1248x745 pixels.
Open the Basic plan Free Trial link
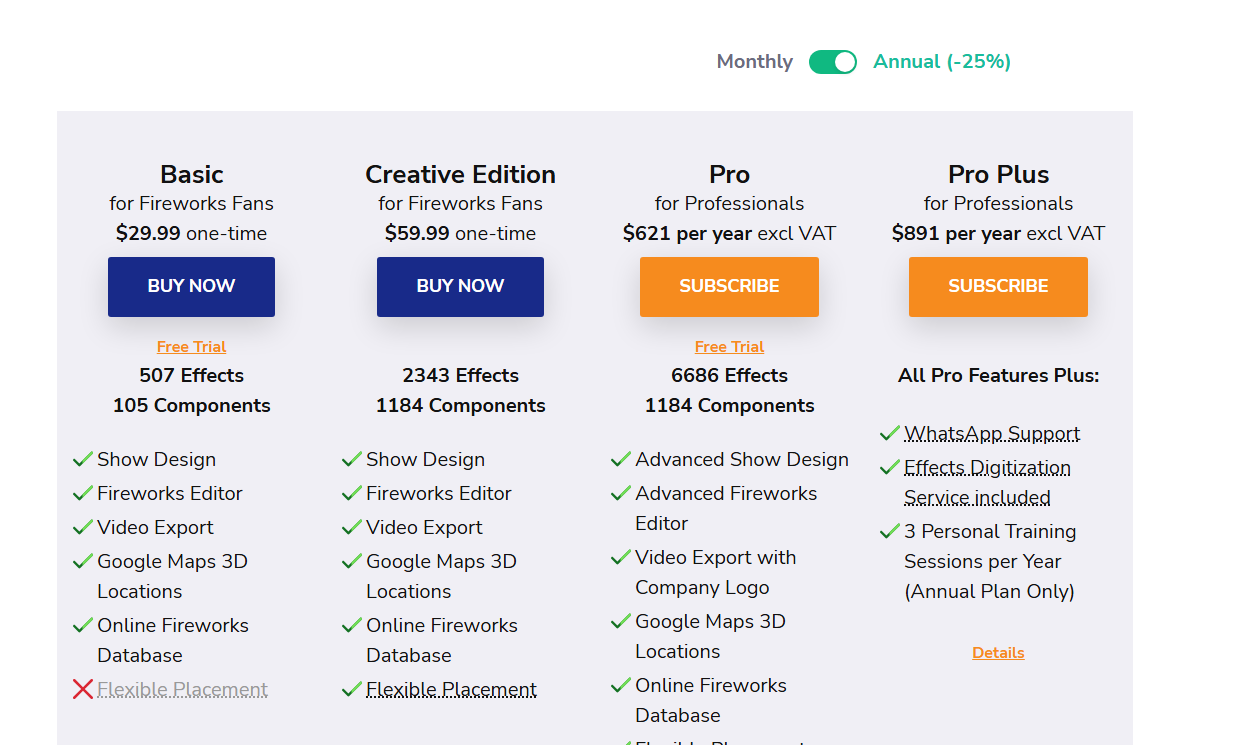pos(191,347)
